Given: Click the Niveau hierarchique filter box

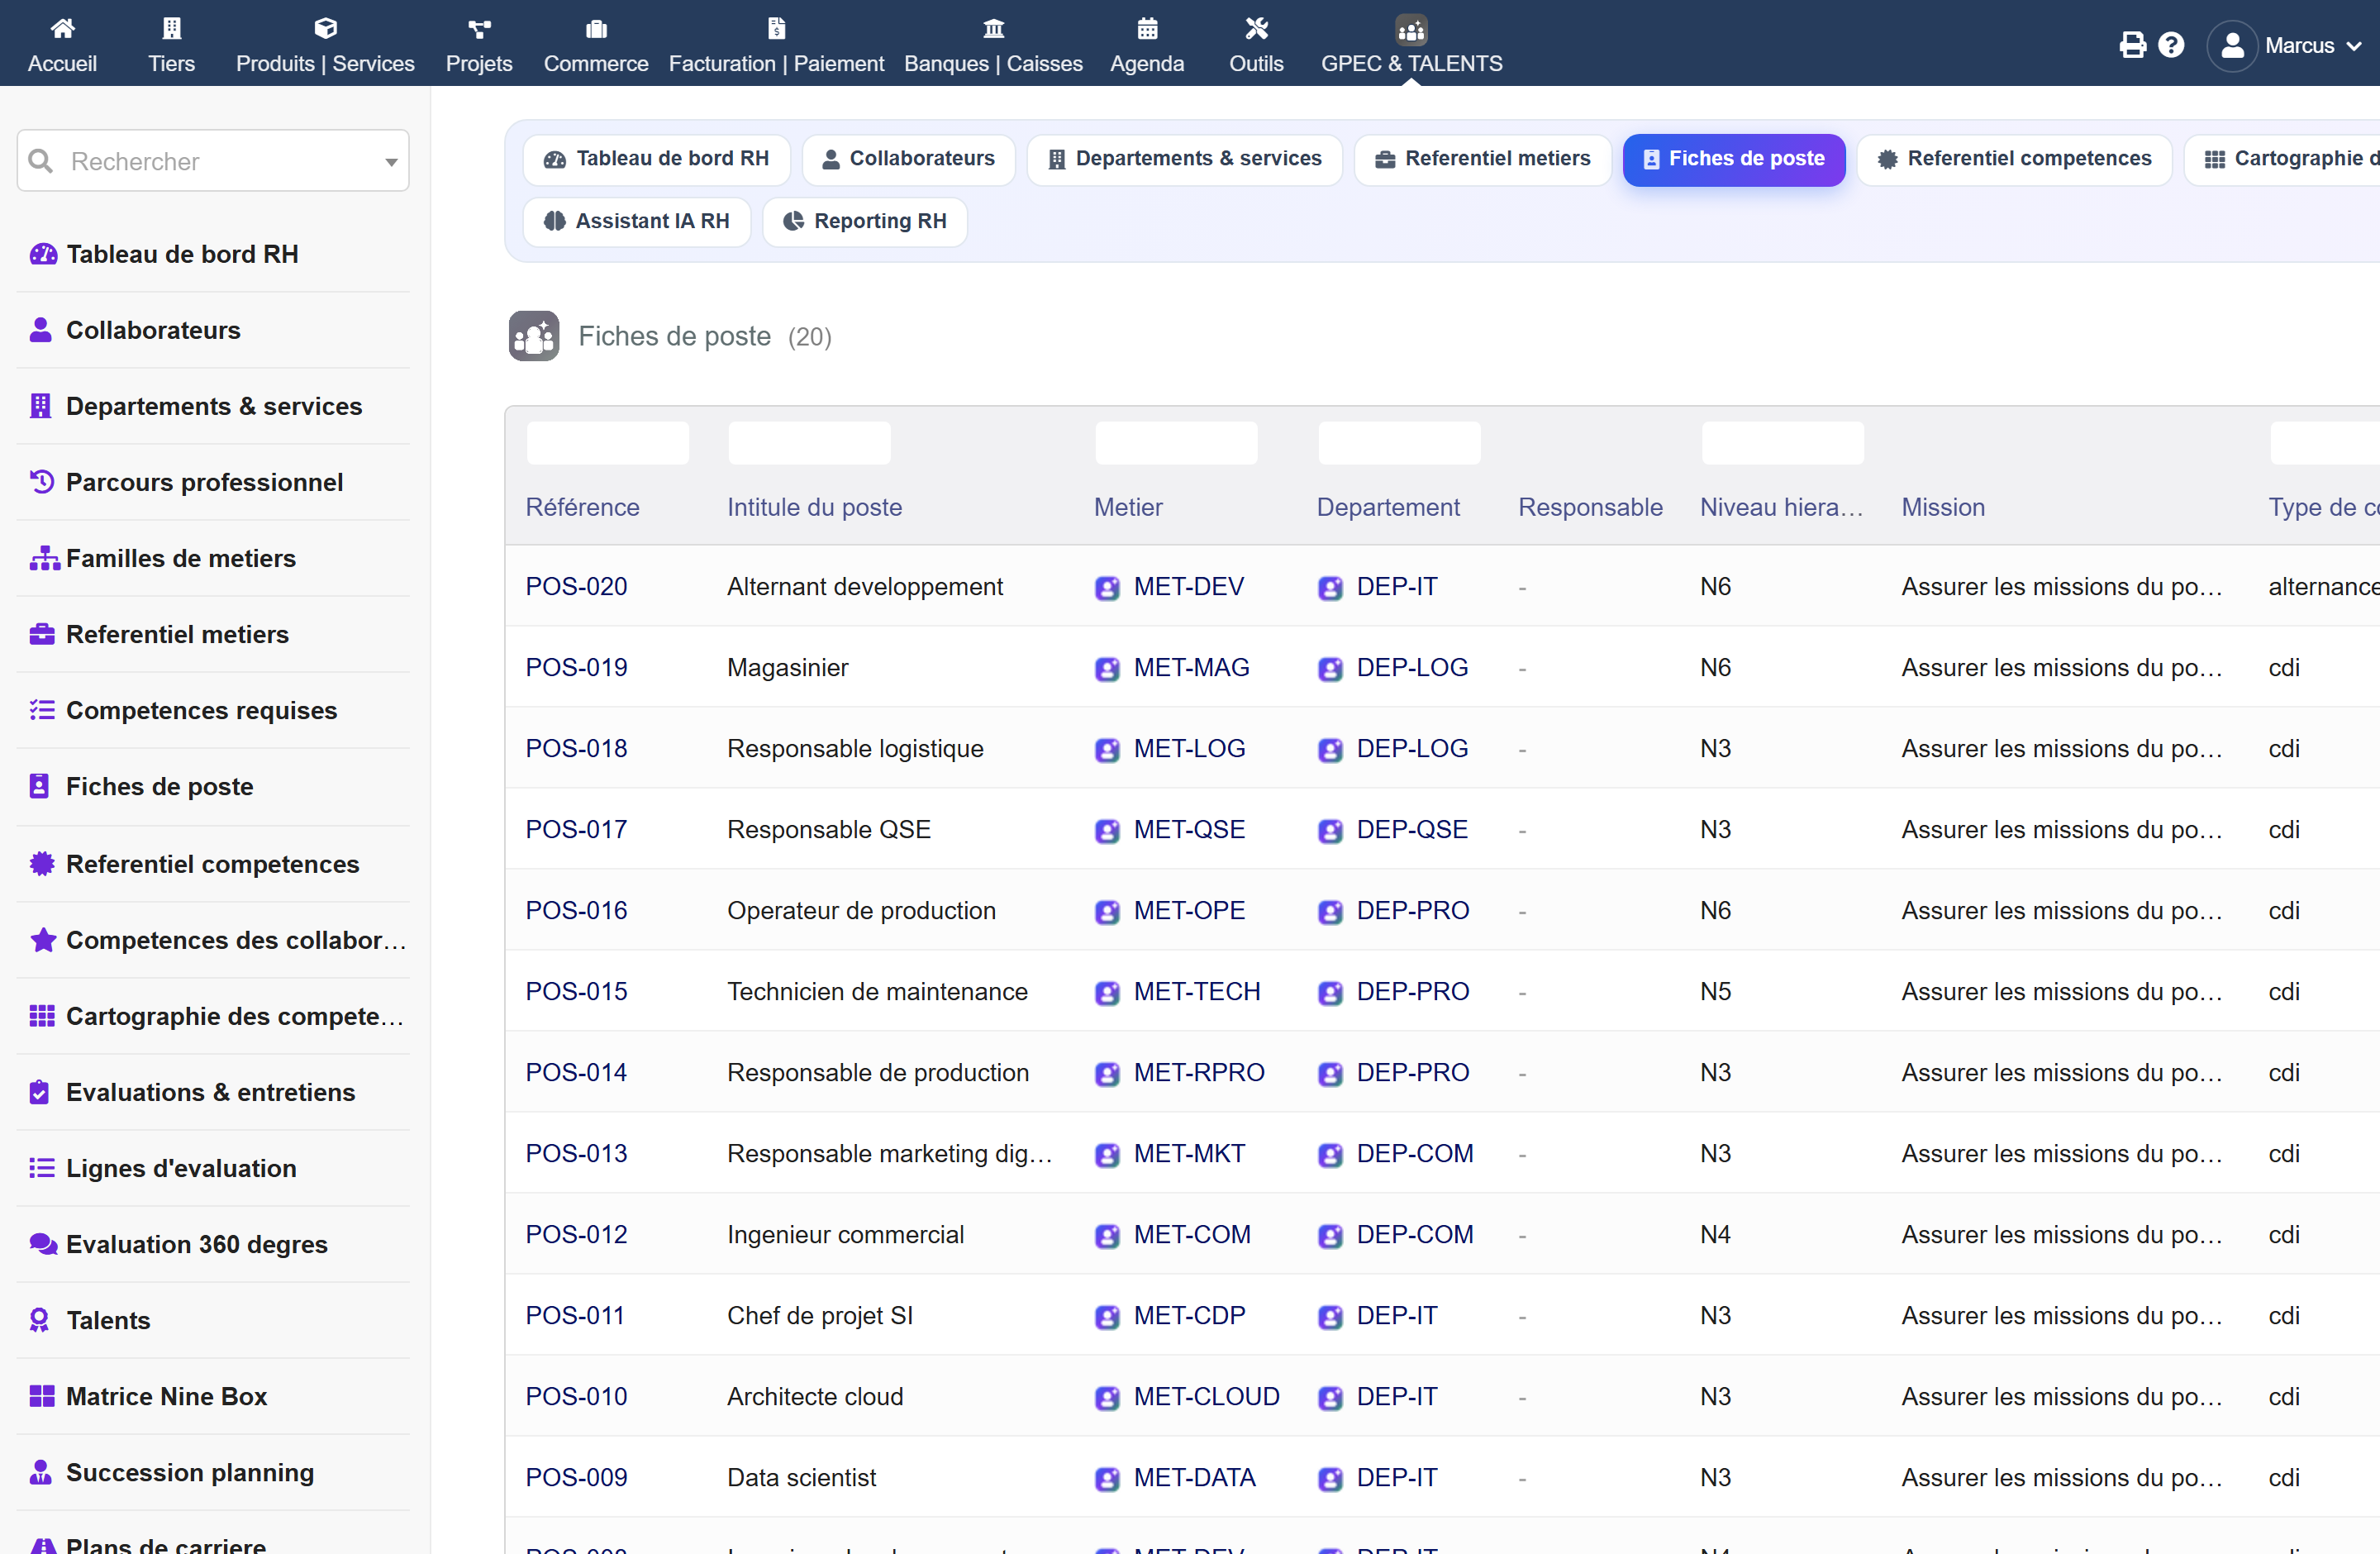Looking at the screenshot, I should [x=1783, y=443].
